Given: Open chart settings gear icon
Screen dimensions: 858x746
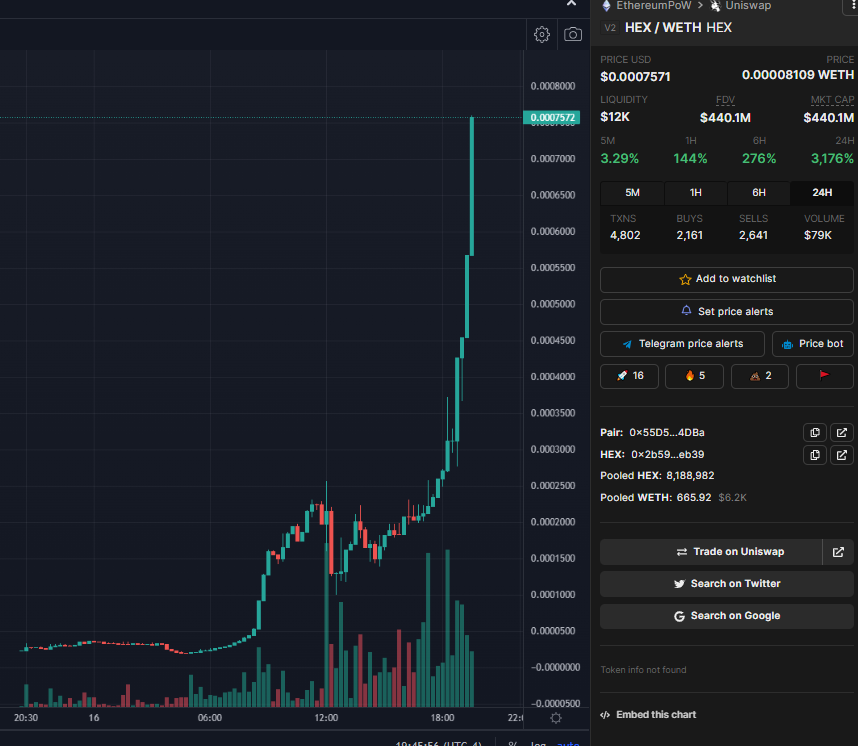Looking at the screenshot, I should (x=542, y=34).
